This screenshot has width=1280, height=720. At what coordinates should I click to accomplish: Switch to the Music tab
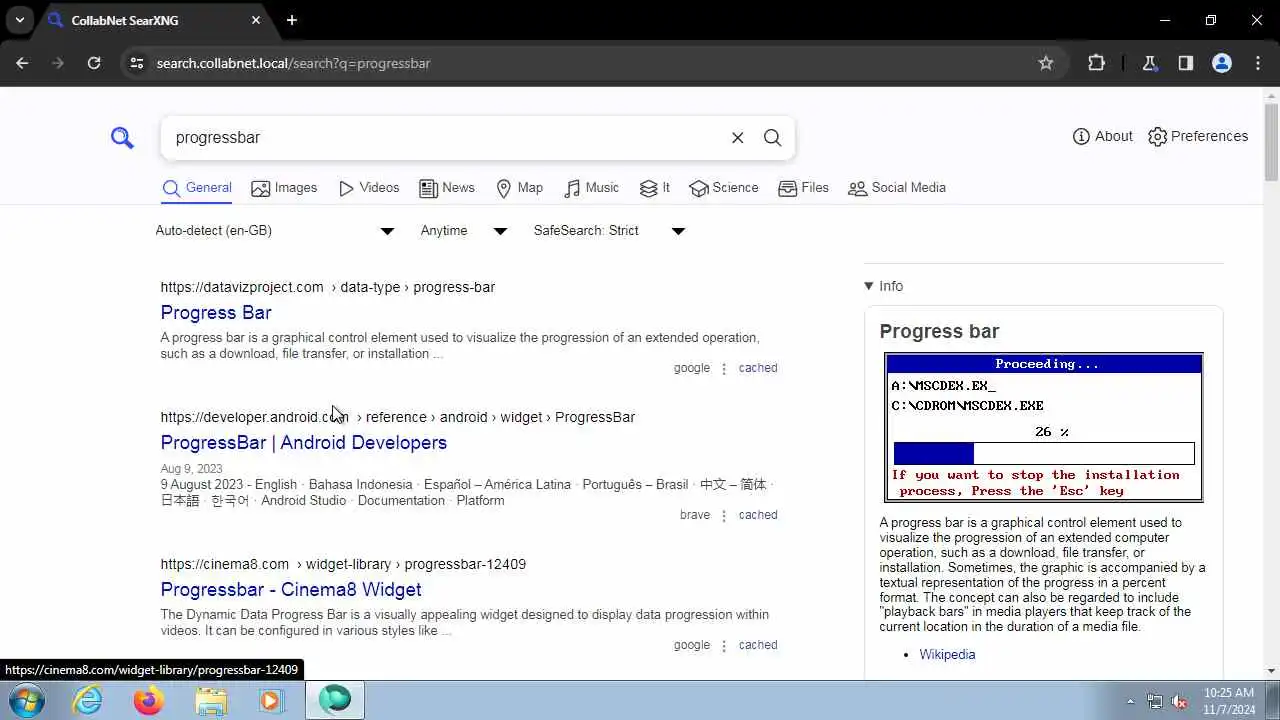tap(592, 188)
